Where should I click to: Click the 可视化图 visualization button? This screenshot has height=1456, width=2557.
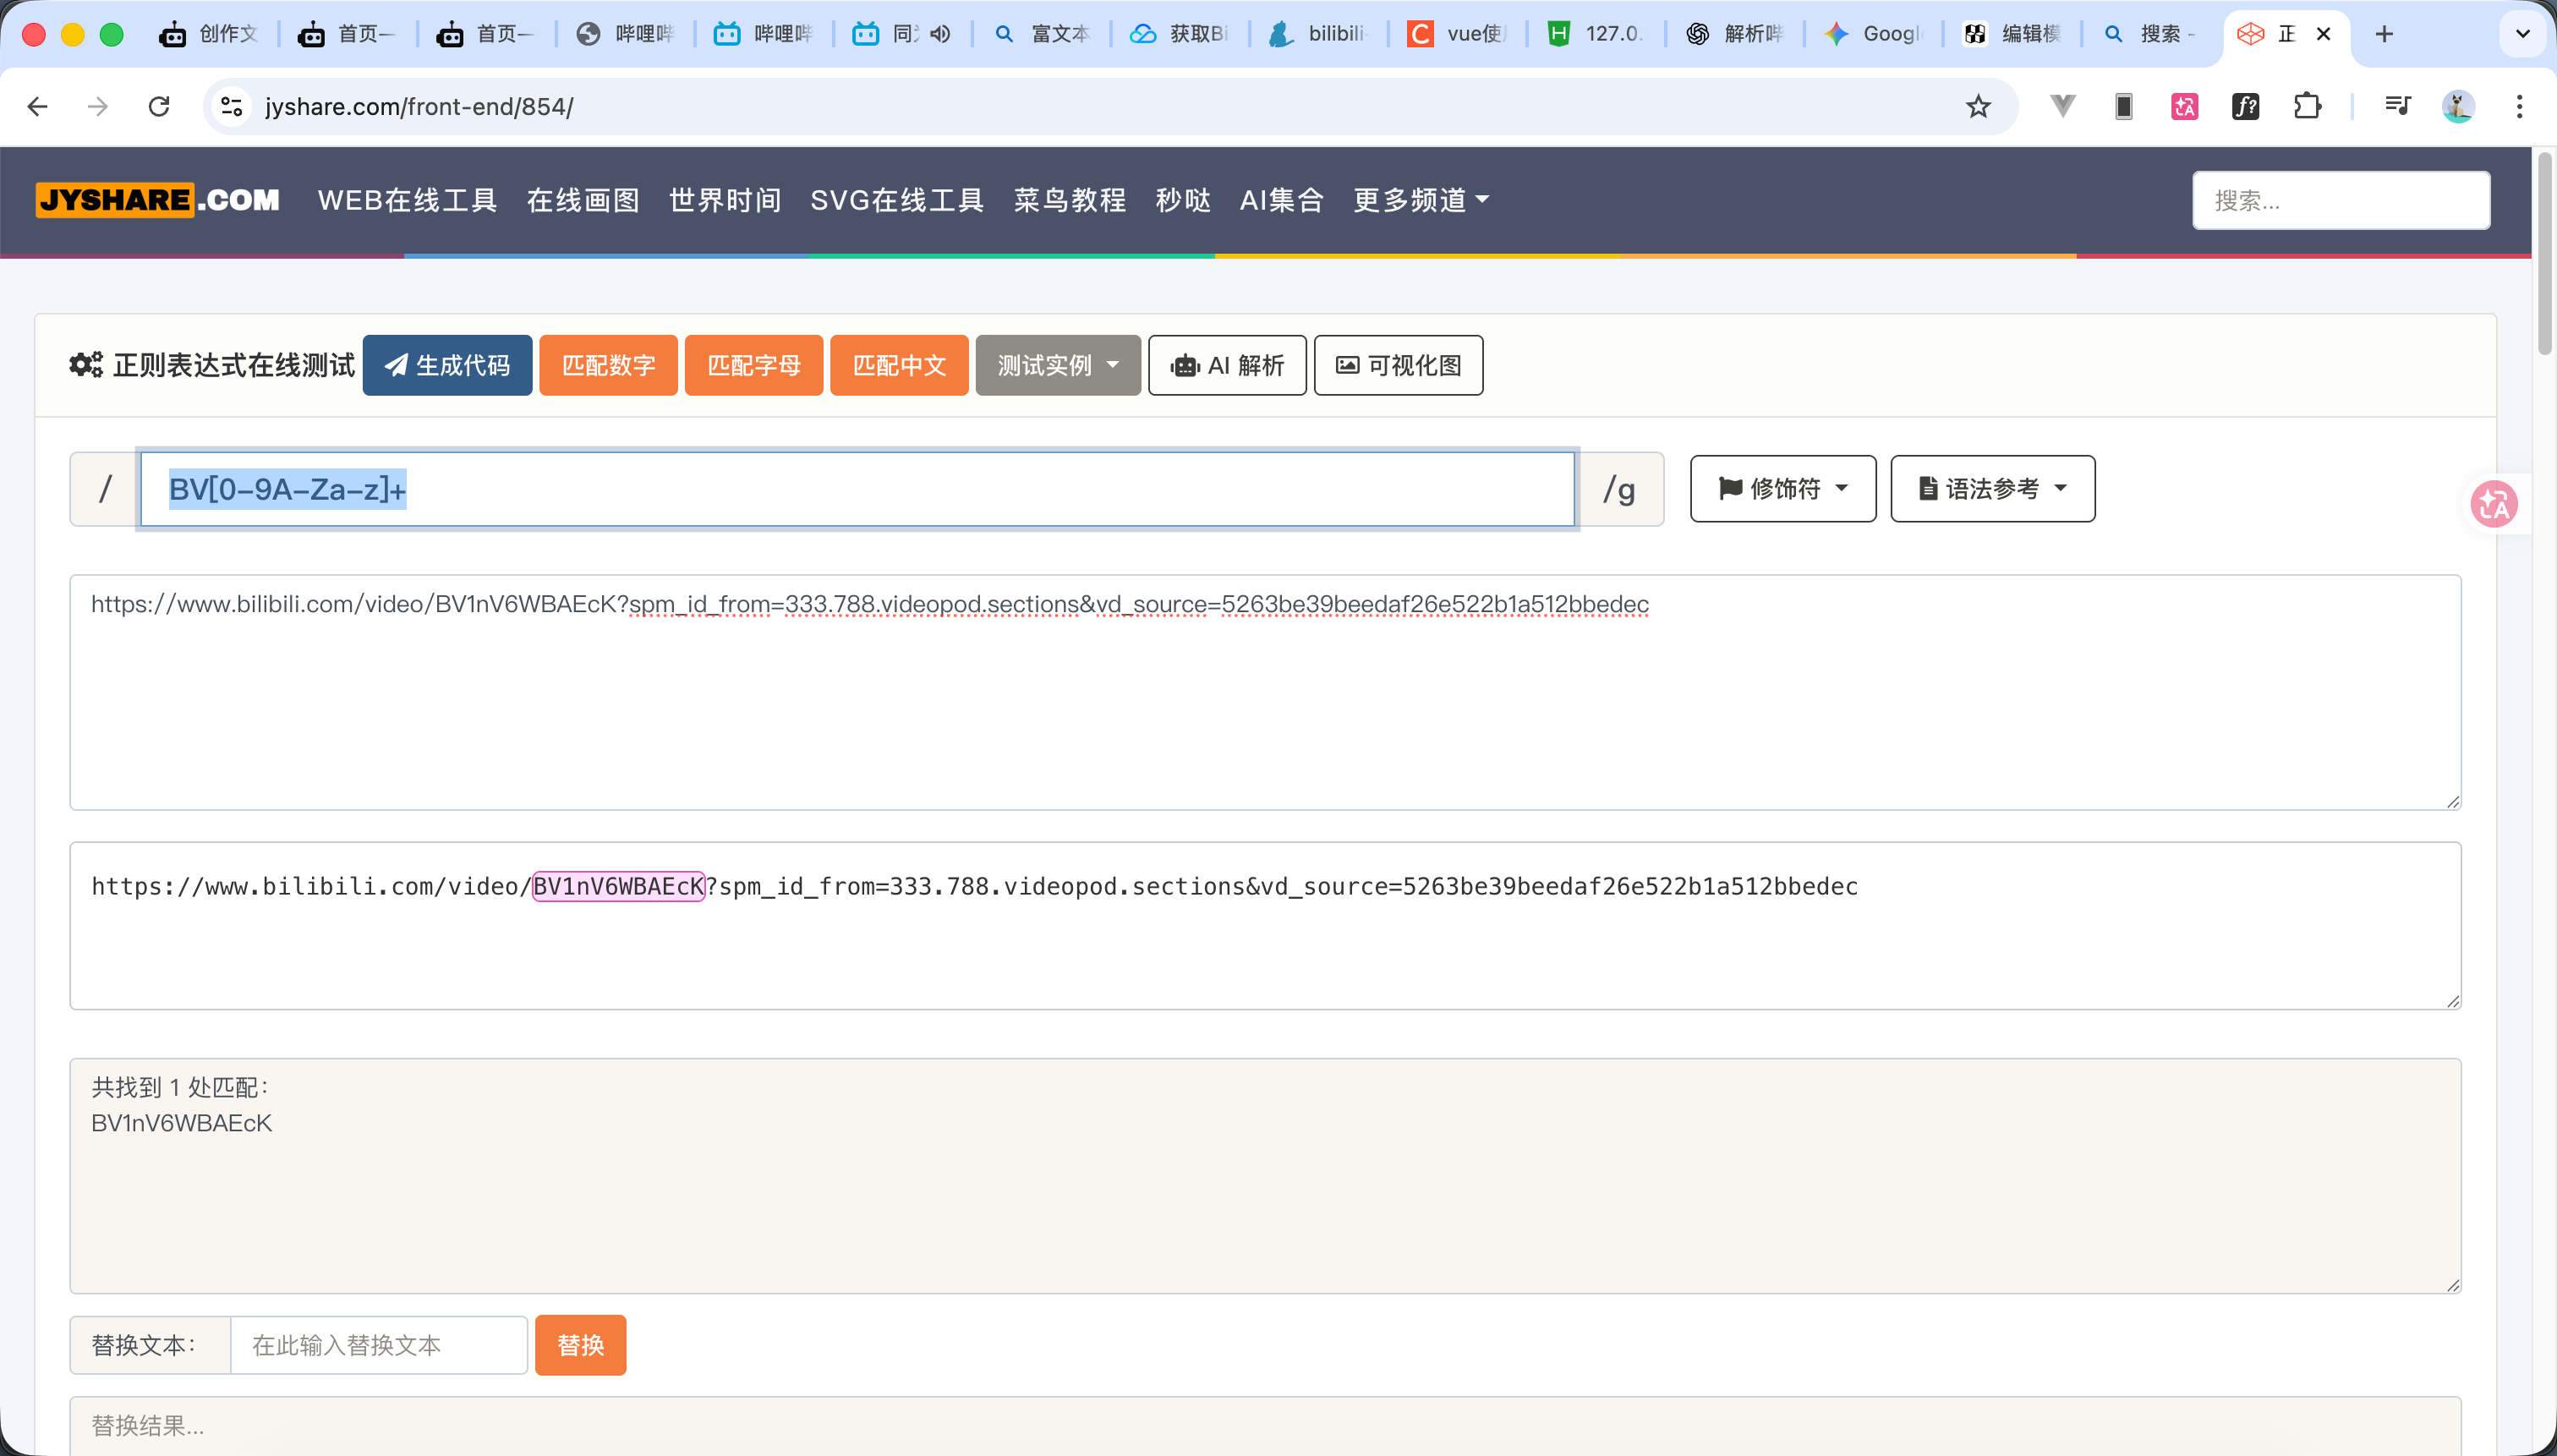[x=1397, y=366]
